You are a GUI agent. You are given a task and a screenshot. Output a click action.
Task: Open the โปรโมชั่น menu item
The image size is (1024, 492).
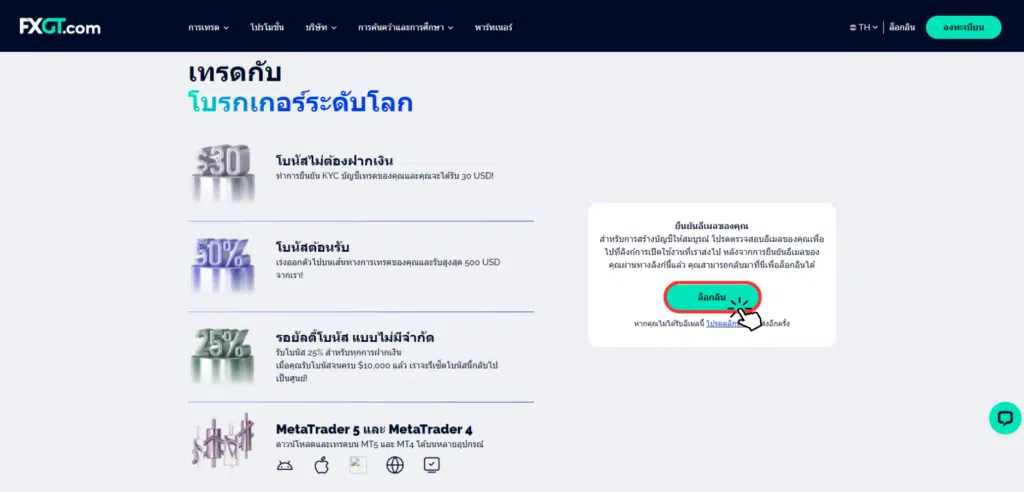click(266, 27)
